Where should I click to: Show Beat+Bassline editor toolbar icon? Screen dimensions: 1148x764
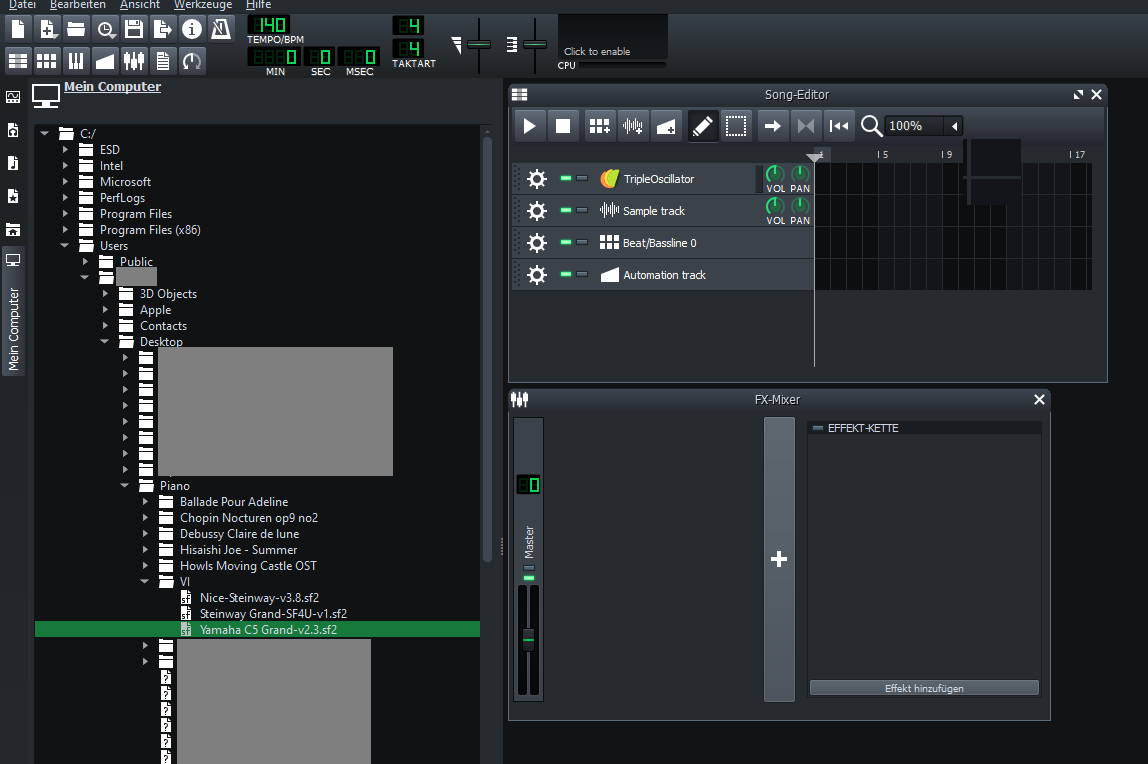pyautogui.click(x=47, y=61)
